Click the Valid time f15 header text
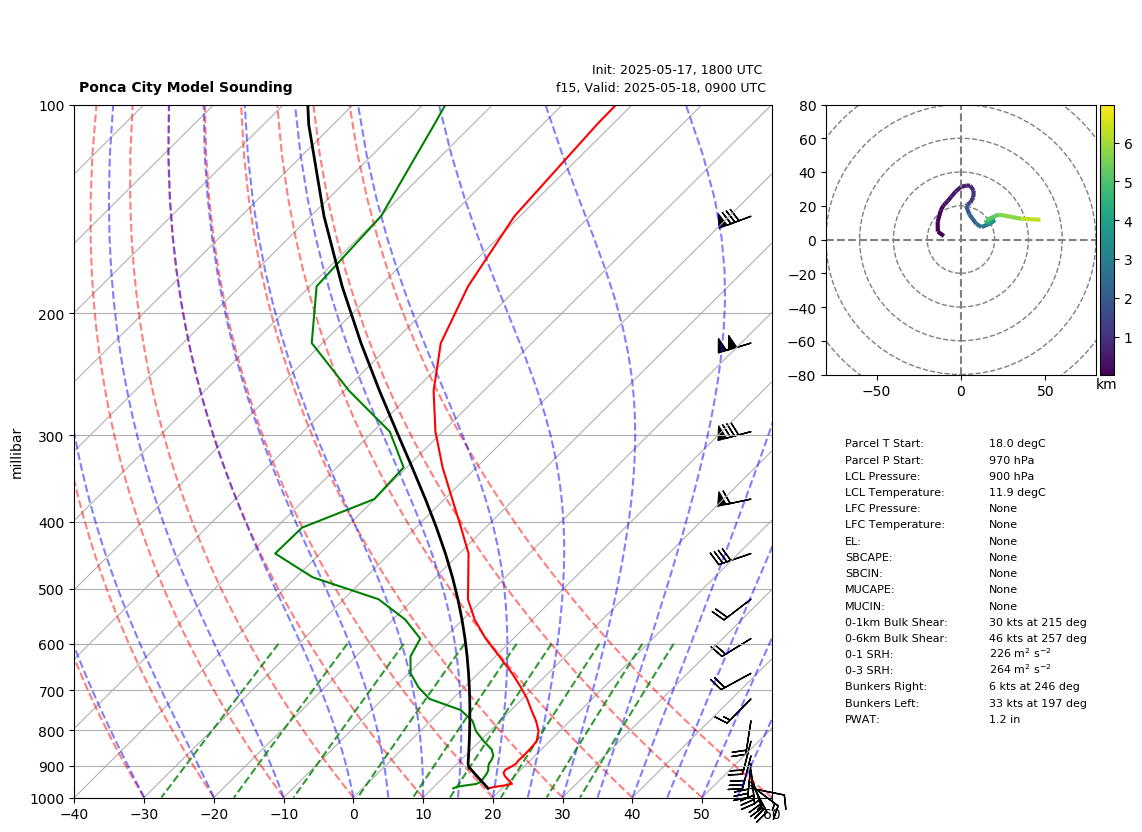Screen dimensions: 1142x832 661,87
